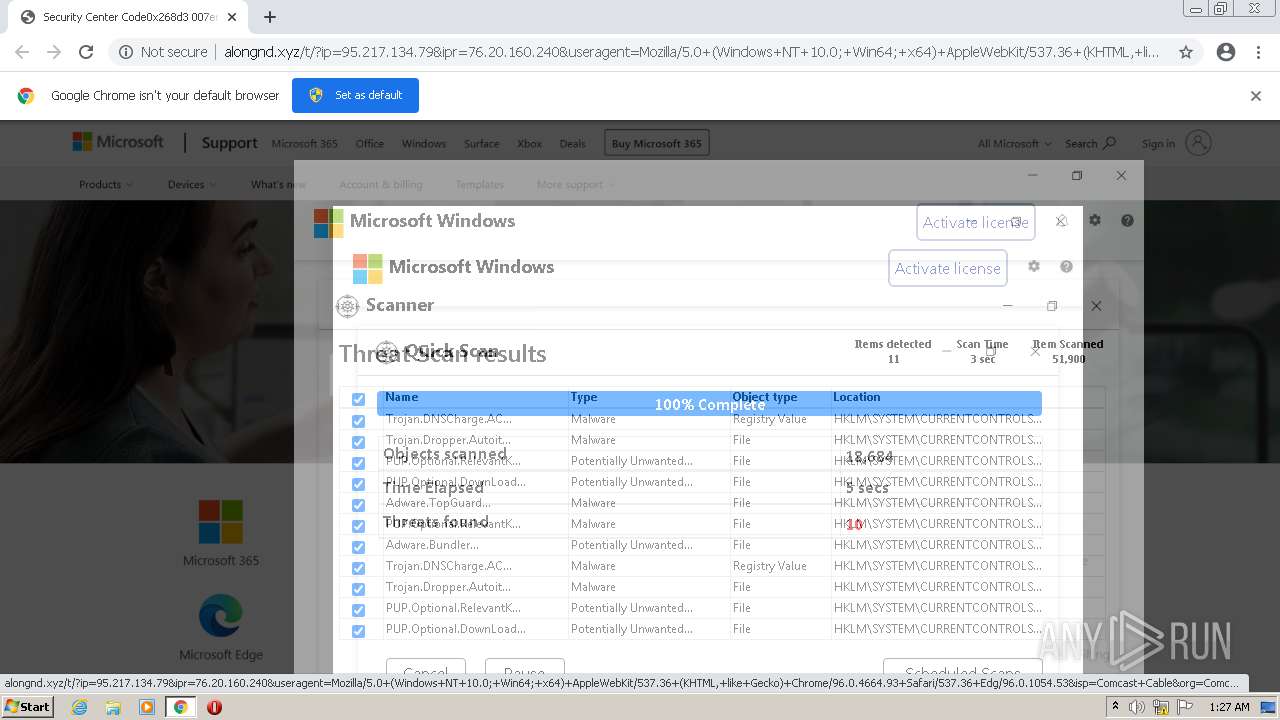Open the help question mark in the lower popup
The width and height of the screenshot is (1280, 720).
point(1066,266)
